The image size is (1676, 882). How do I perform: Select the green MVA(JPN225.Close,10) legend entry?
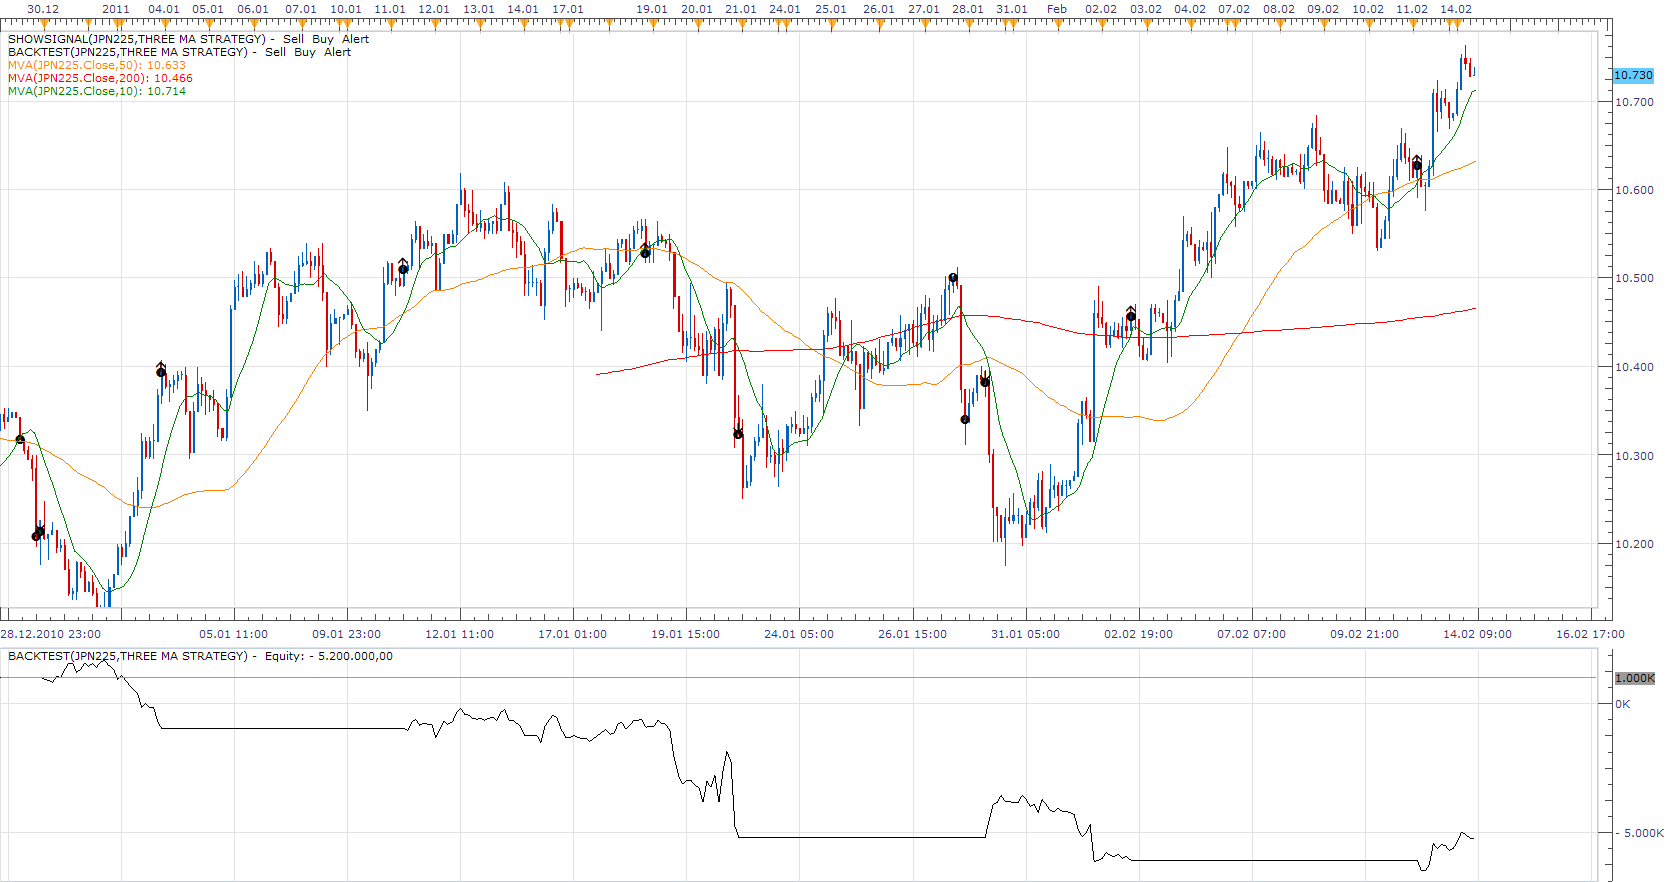[97, 91]
